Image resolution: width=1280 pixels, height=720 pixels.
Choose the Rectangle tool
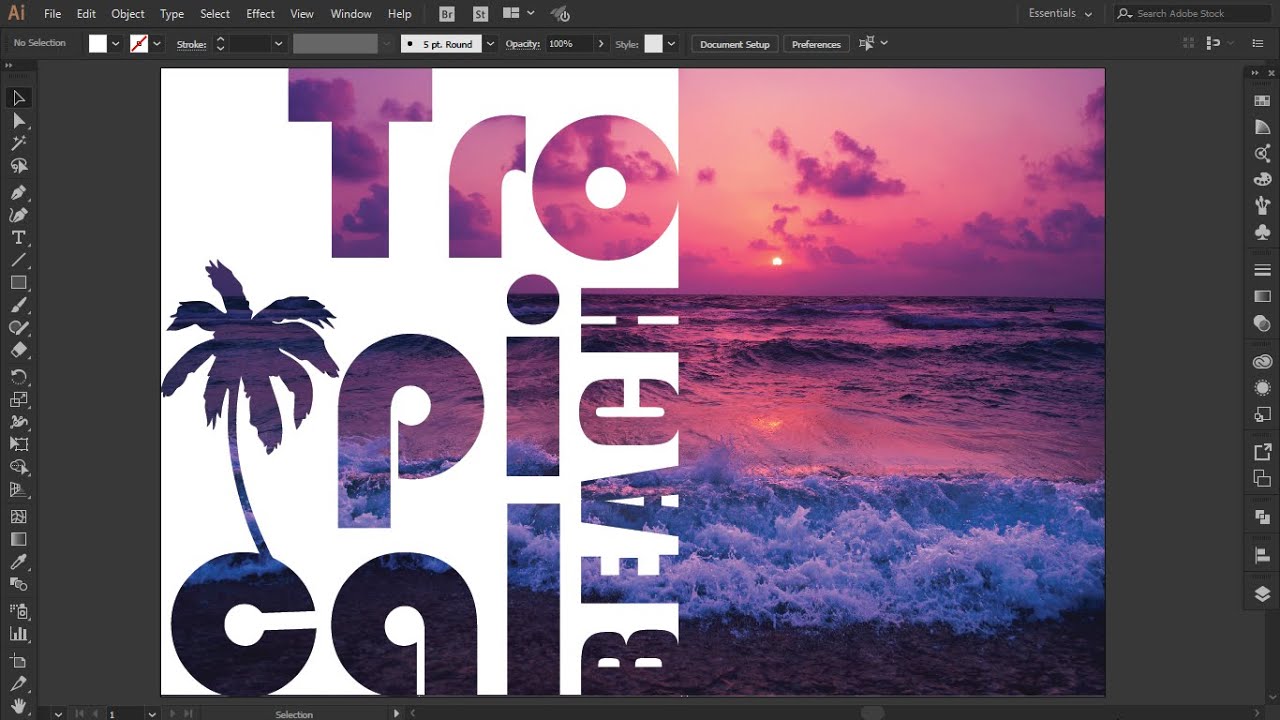point(18,283)
